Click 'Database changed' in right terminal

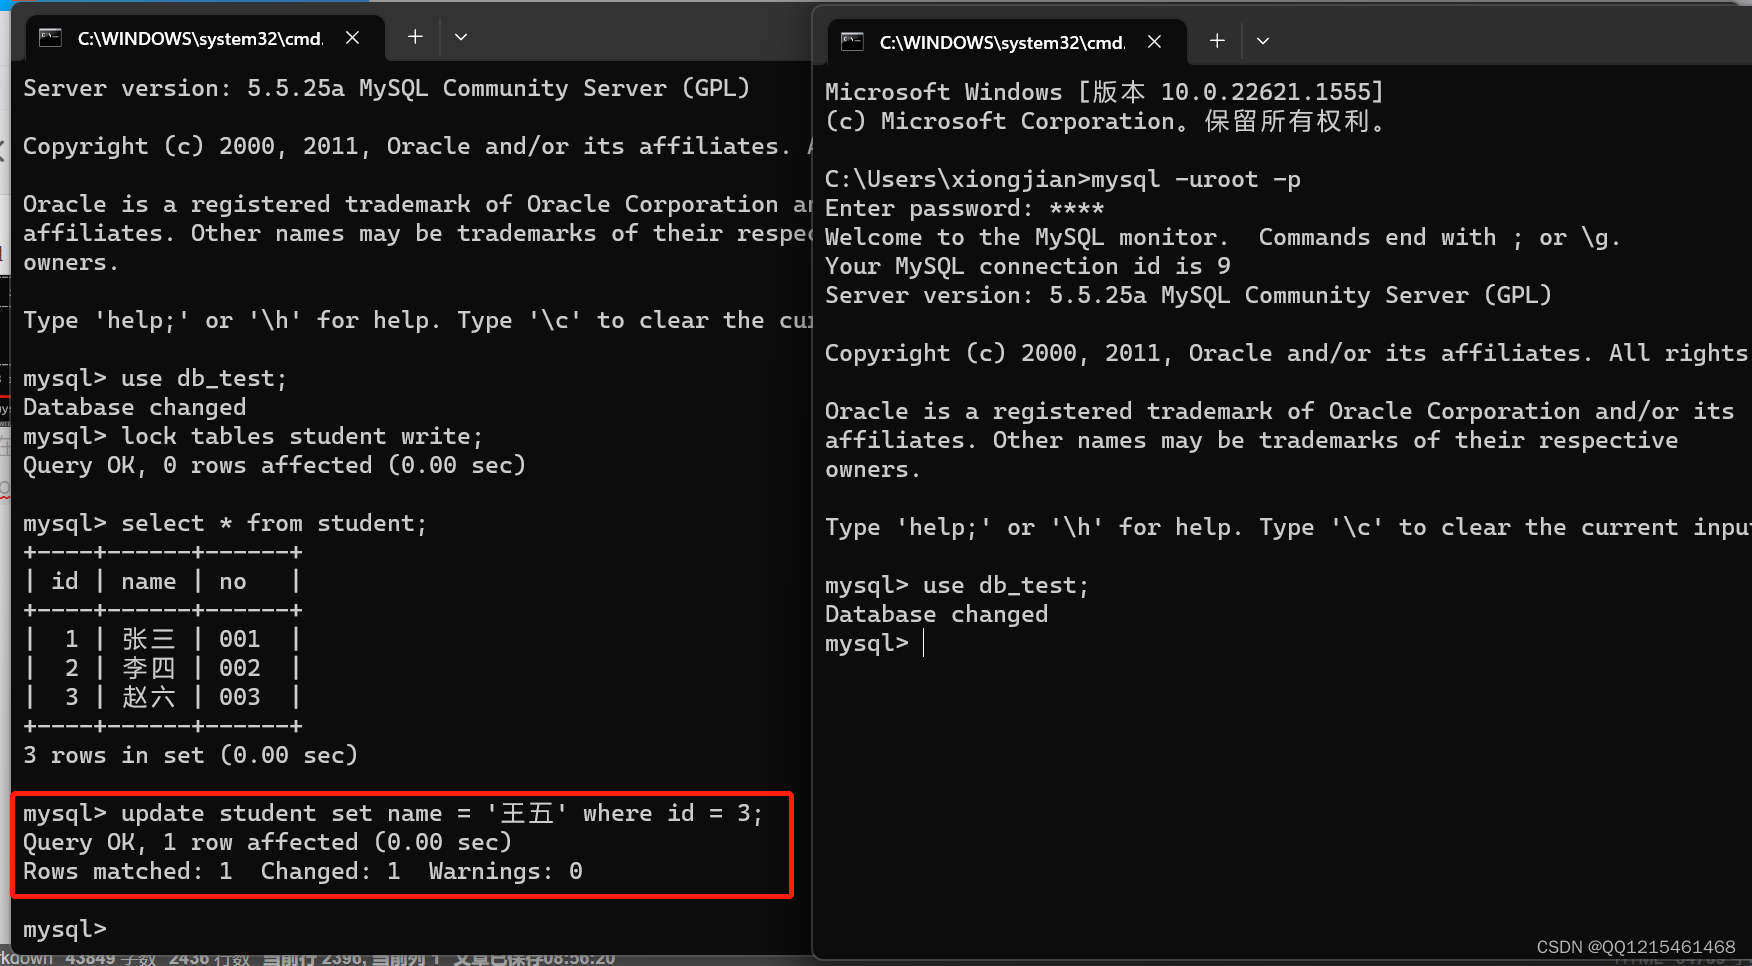[937, 615]
